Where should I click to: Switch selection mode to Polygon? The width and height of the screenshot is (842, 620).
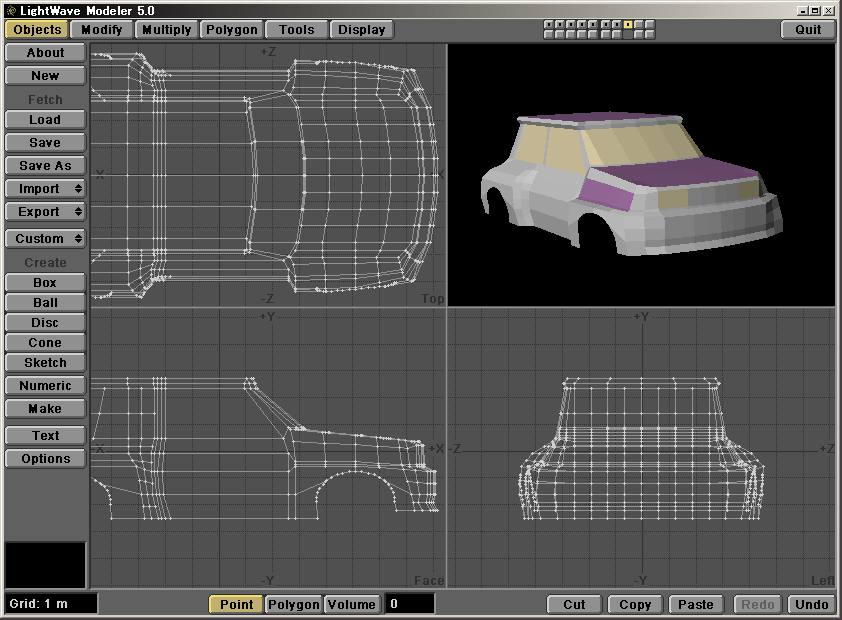(x=293, y=604)
